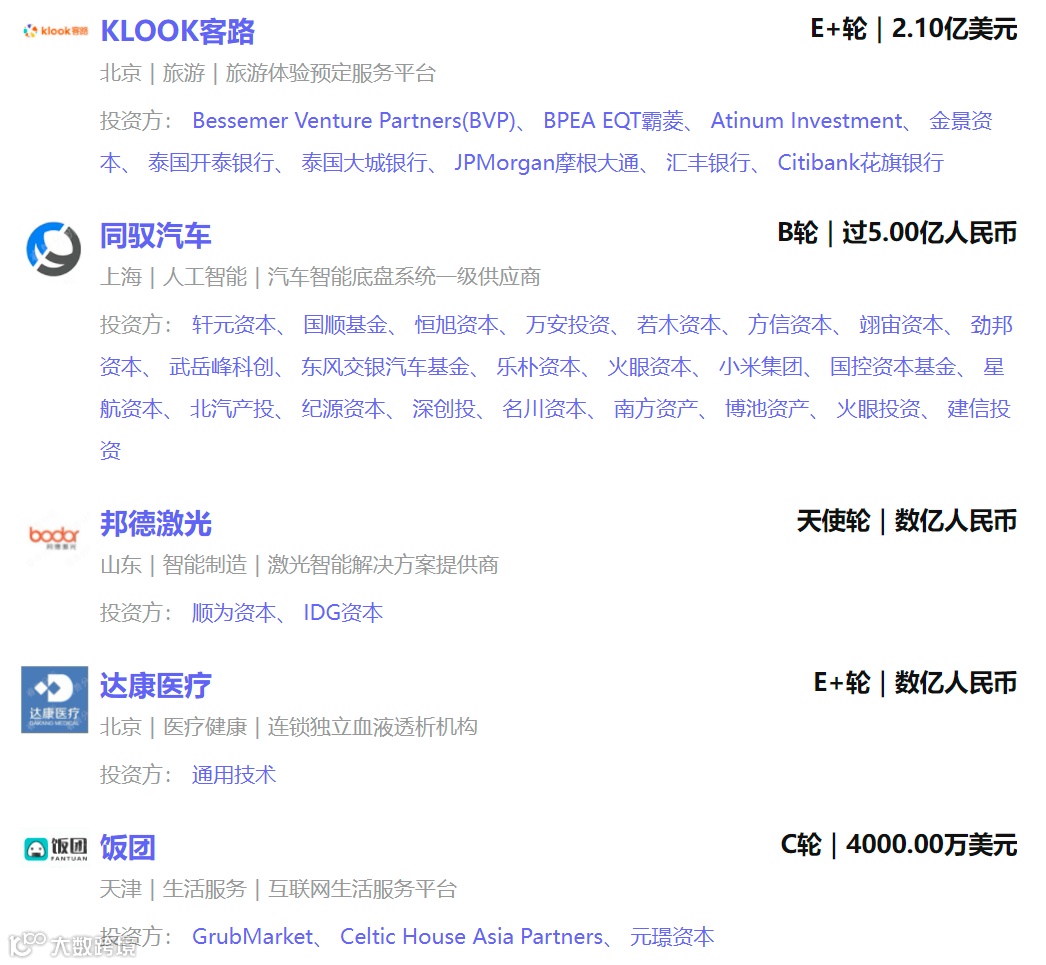Open investor 泰国开泰银行

tap(211, 163)
